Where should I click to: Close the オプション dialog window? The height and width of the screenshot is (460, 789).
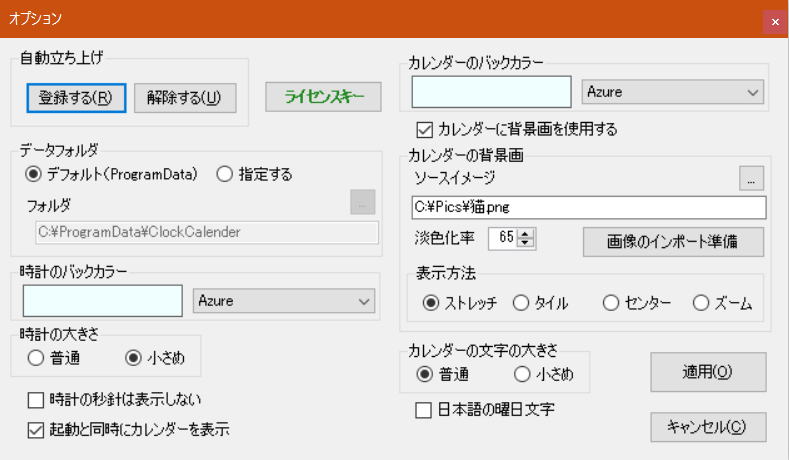[775, 22]
